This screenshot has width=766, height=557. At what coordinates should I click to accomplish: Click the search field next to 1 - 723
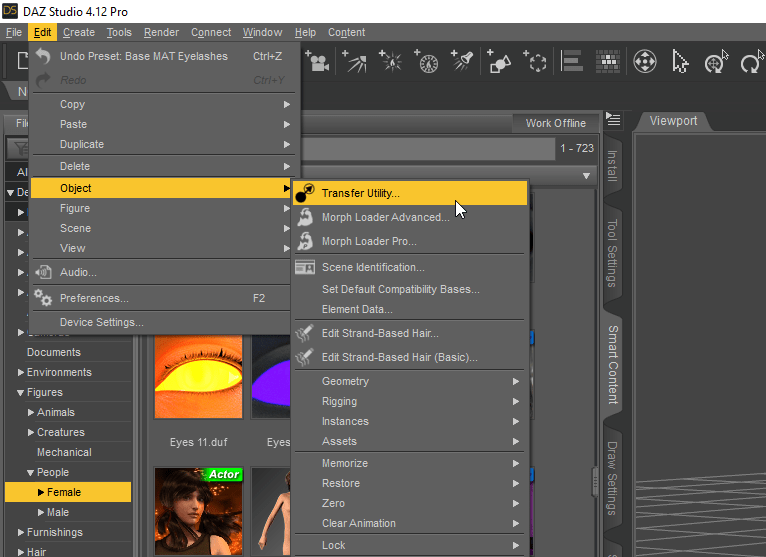coord(427,148)
